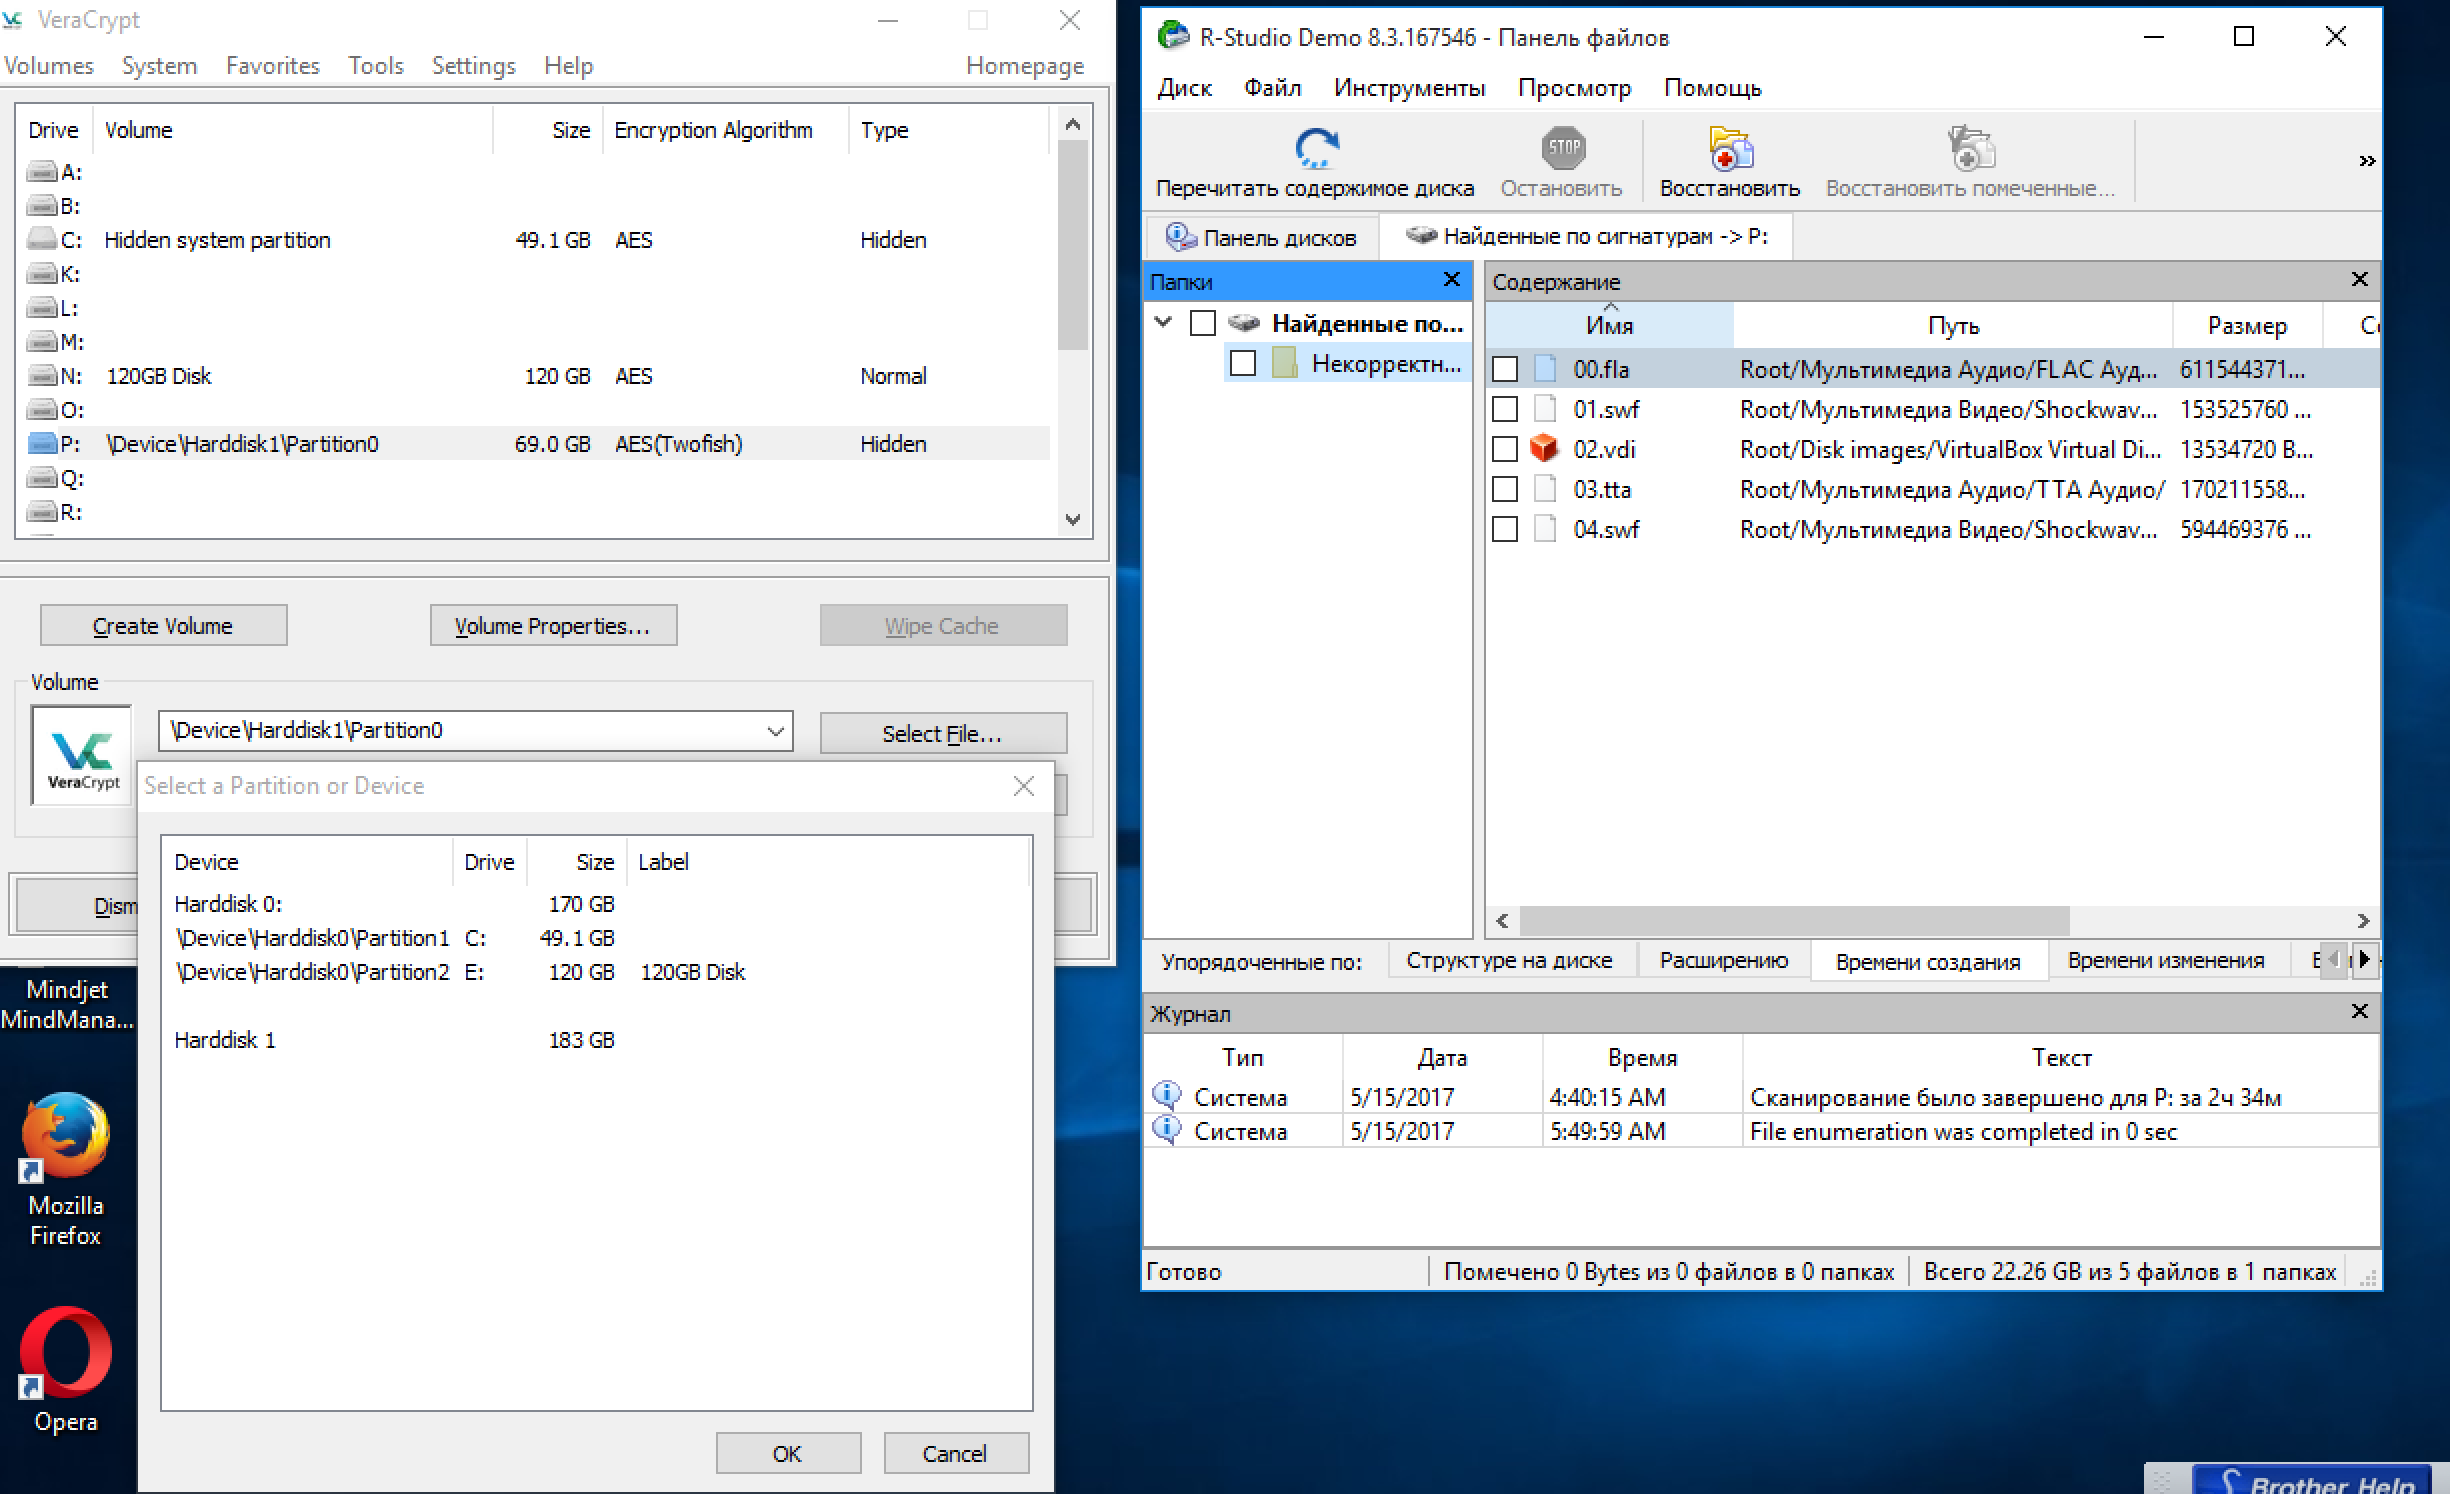The height and width of the screenshot is (1494, 2450).
Task: Mark the 04.swf file checkbox
Action: [1505, 529]
